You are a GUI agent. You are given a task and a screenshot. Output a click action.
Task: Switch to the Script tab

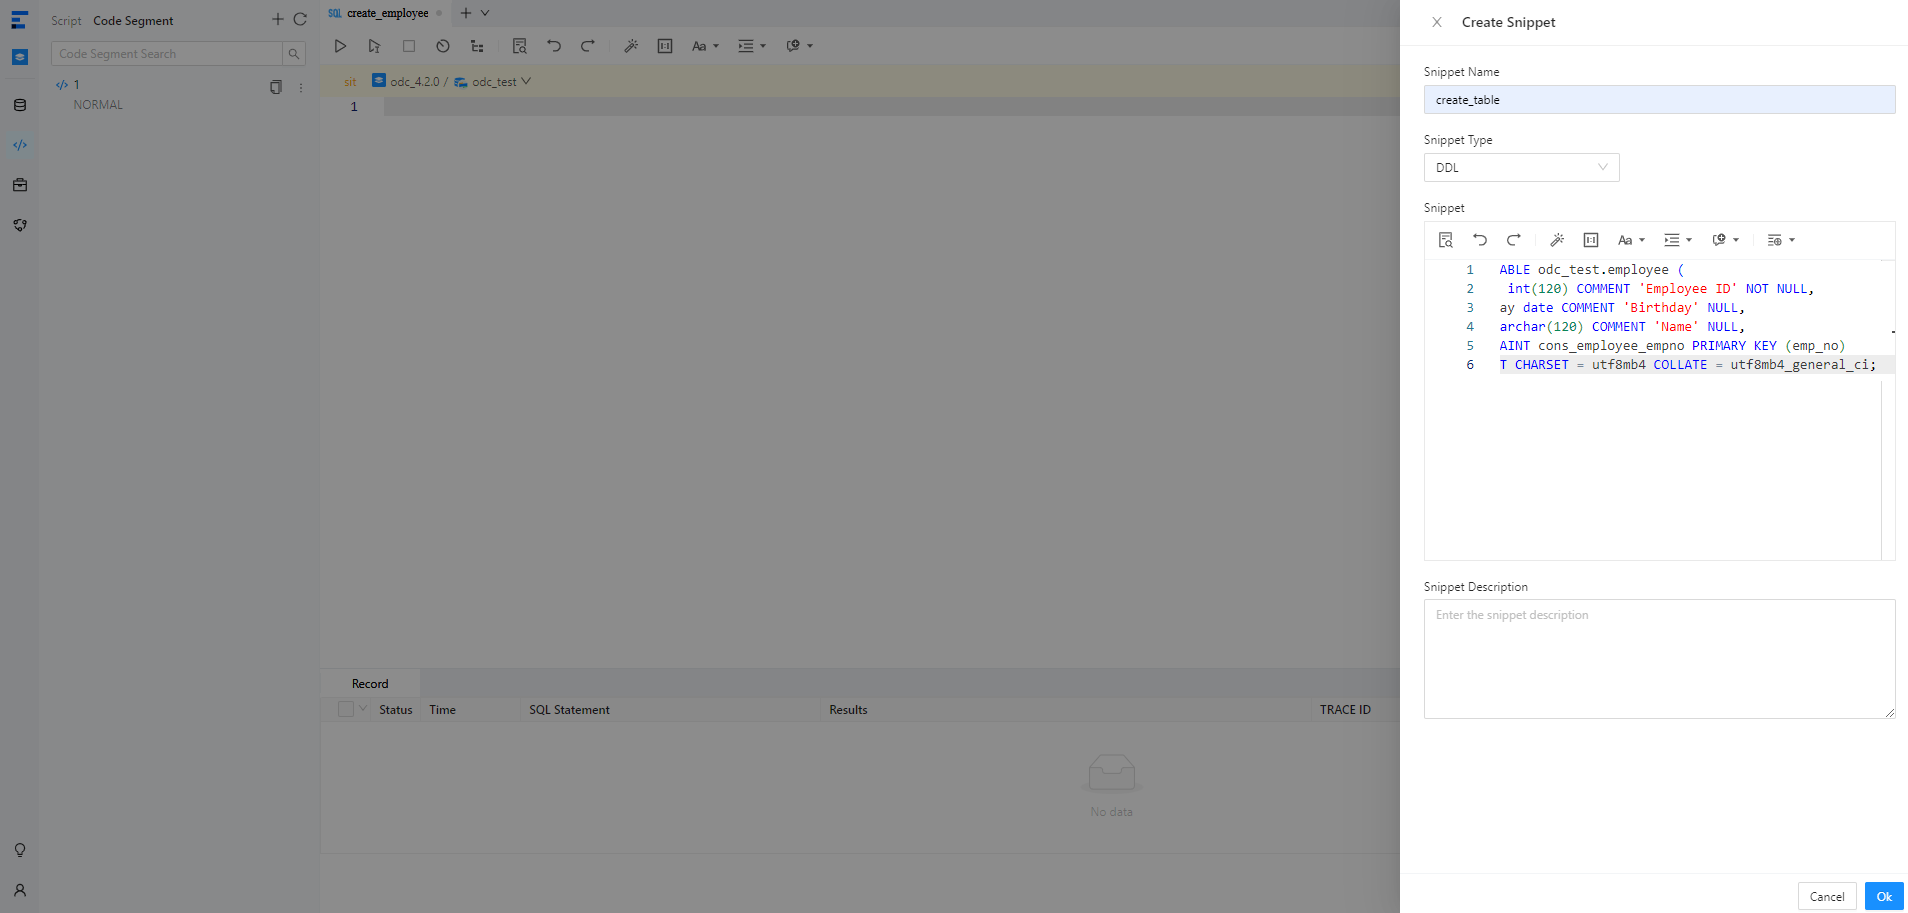[66, 21]
